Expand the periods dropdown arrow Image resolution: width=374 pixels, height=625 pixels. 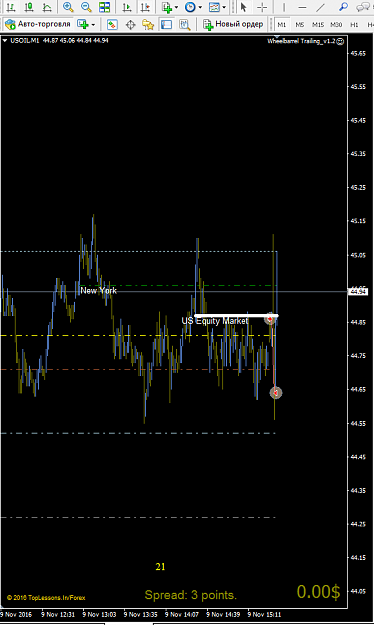tap(200, 7)
